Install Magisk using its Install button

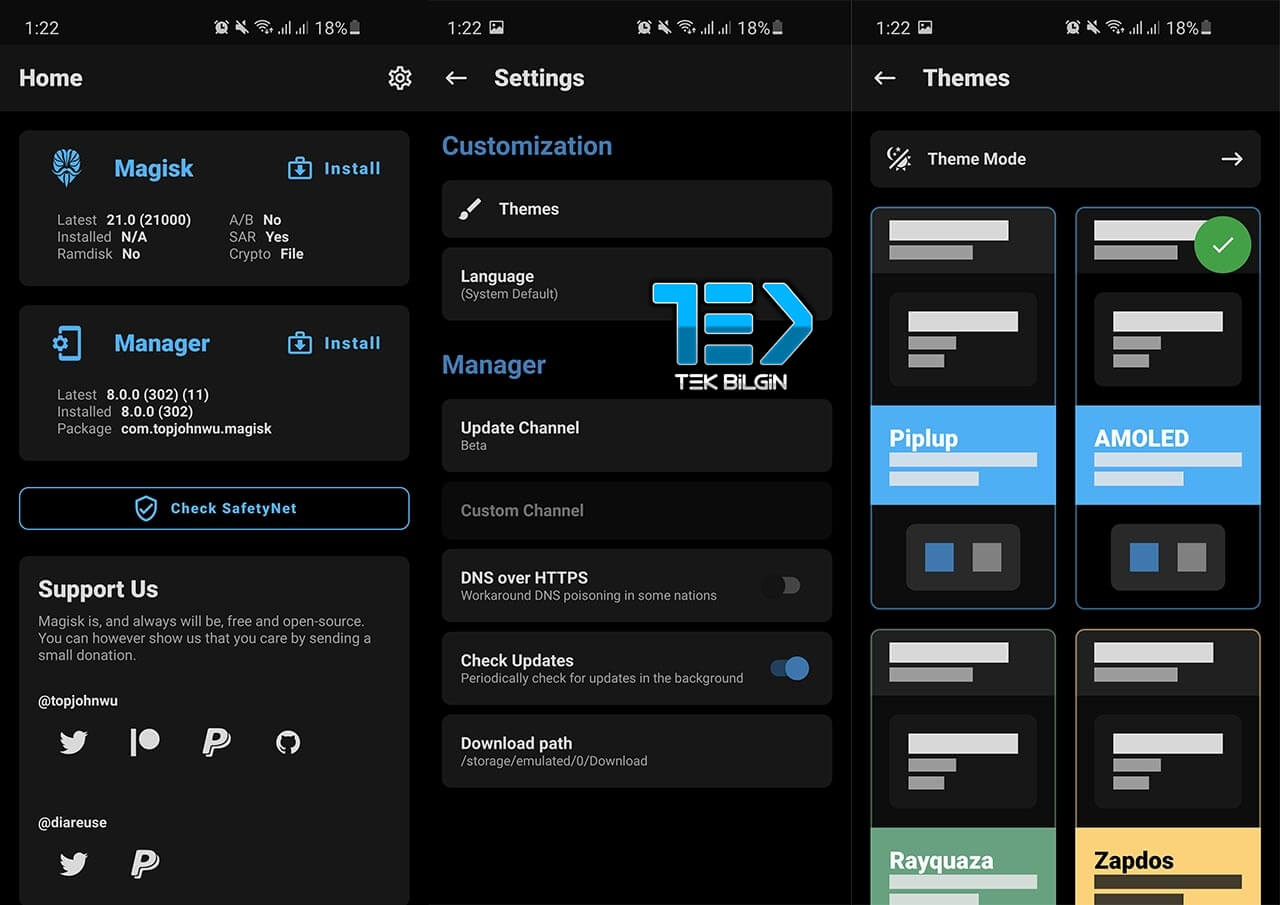pos(334,168)
